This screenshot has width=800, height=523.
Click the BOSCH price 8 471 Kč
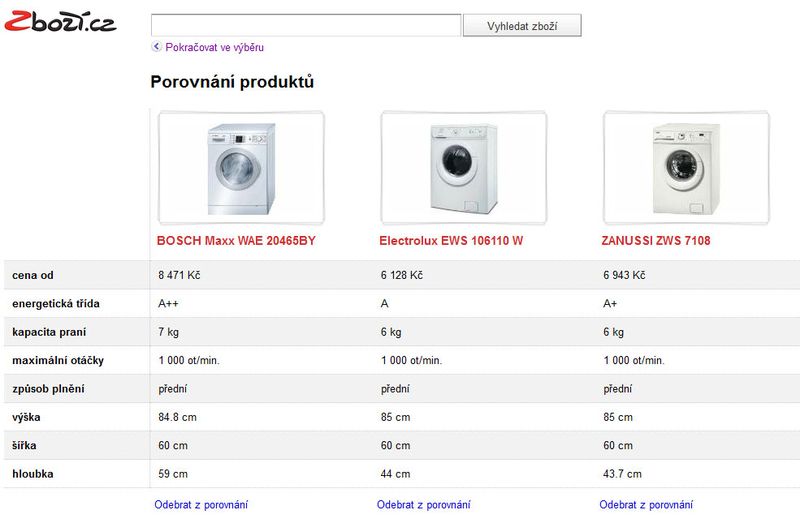[x=179, y=275]
